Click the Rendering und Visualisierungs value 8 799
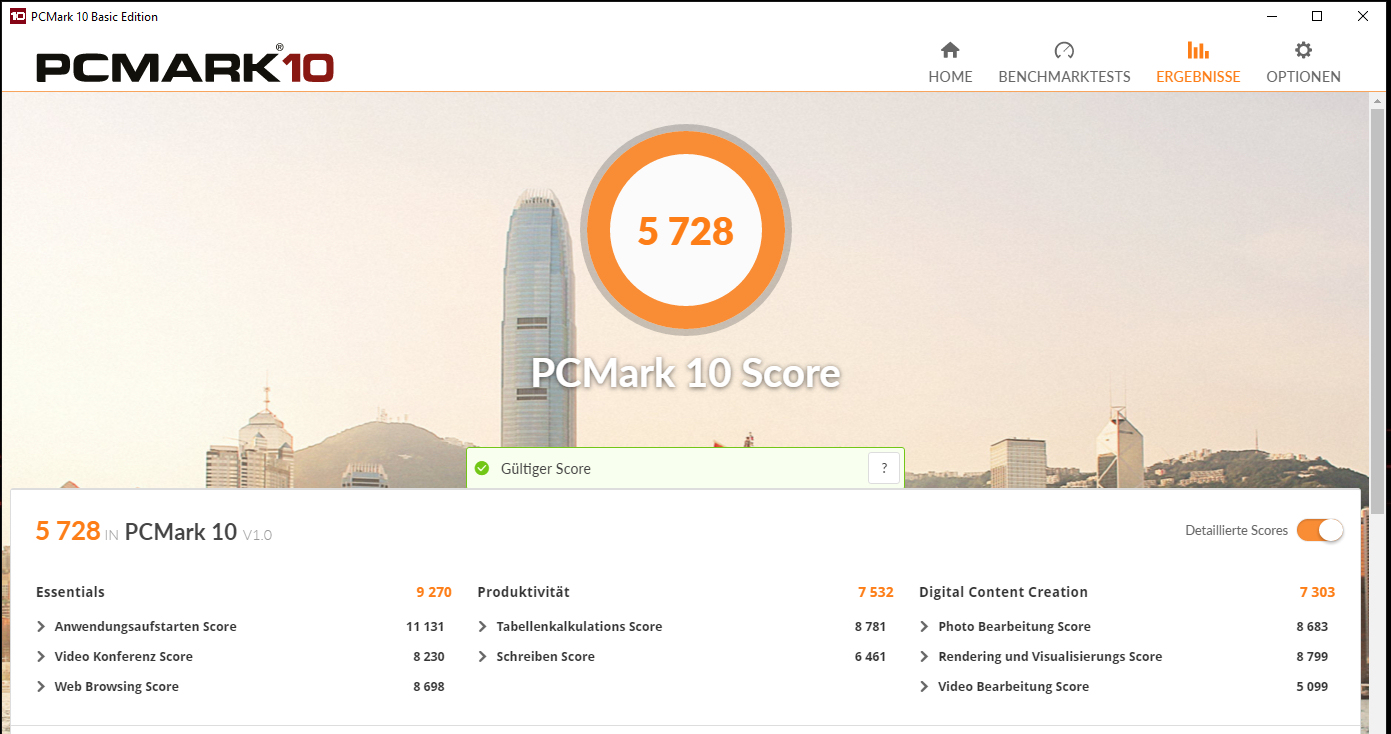1391x734 pixels. [1313, 657]
